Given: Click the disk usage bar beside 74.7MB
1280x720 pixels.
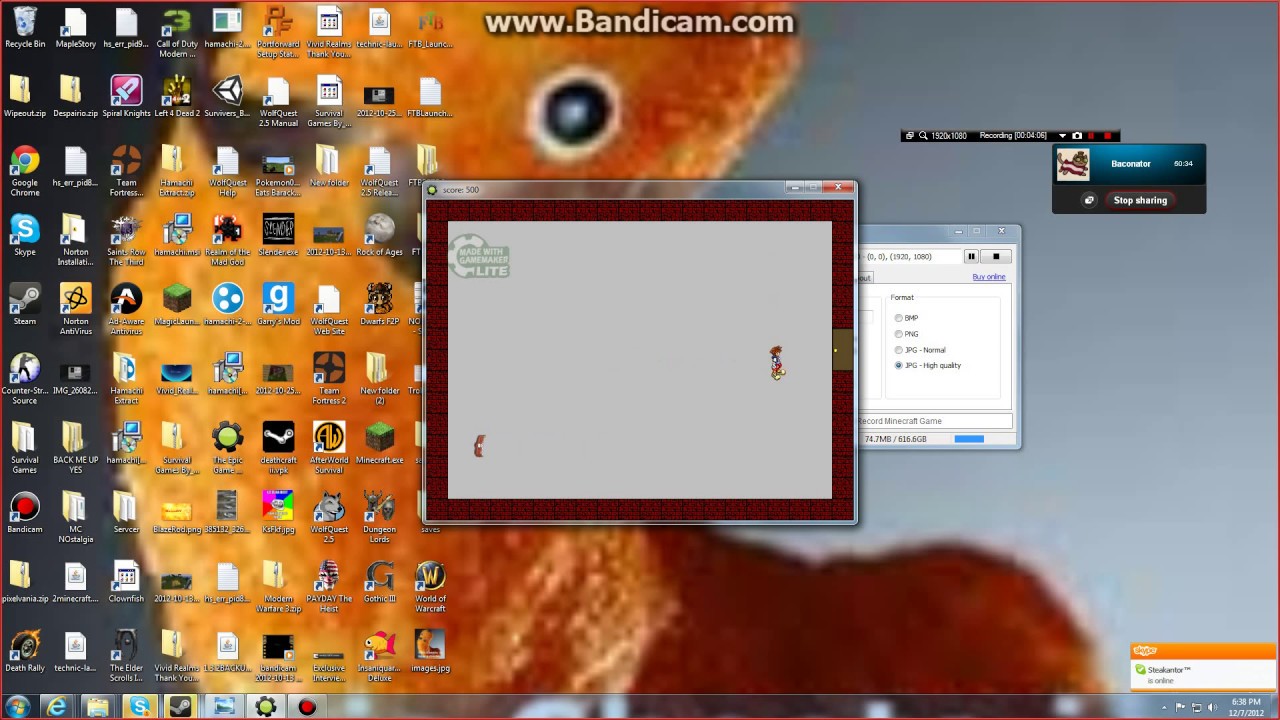Looking at the screenshot, I should coord(969,439).
